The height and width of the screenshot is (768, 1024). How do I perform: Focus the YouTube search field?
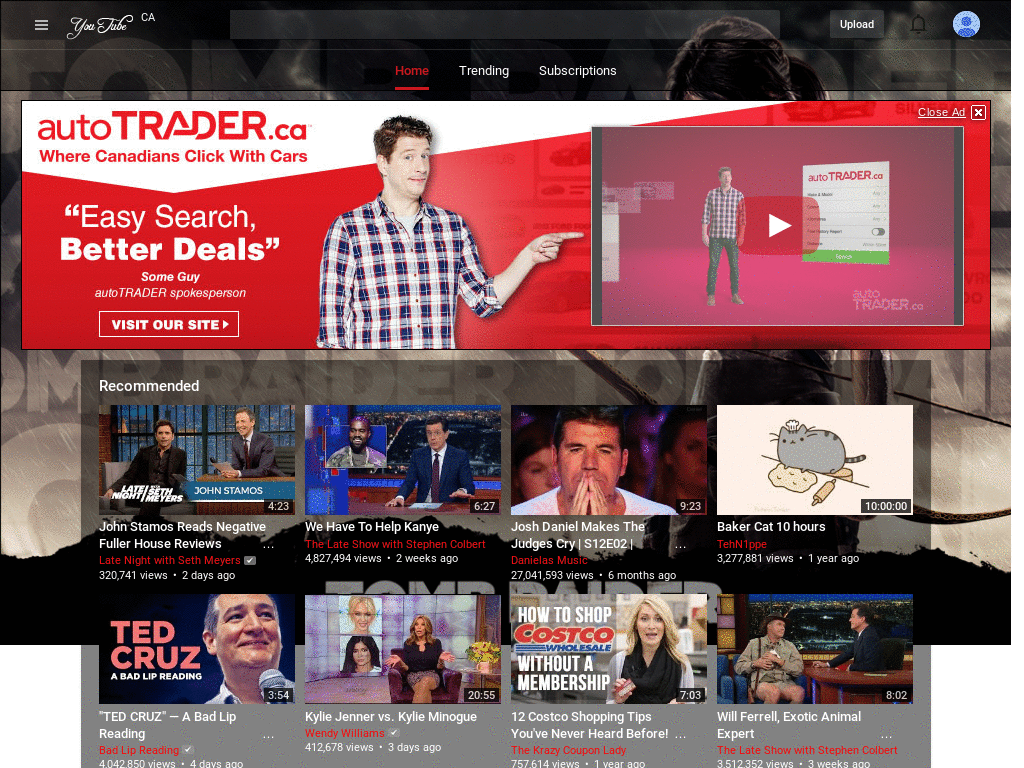click(x=505, y=24)
